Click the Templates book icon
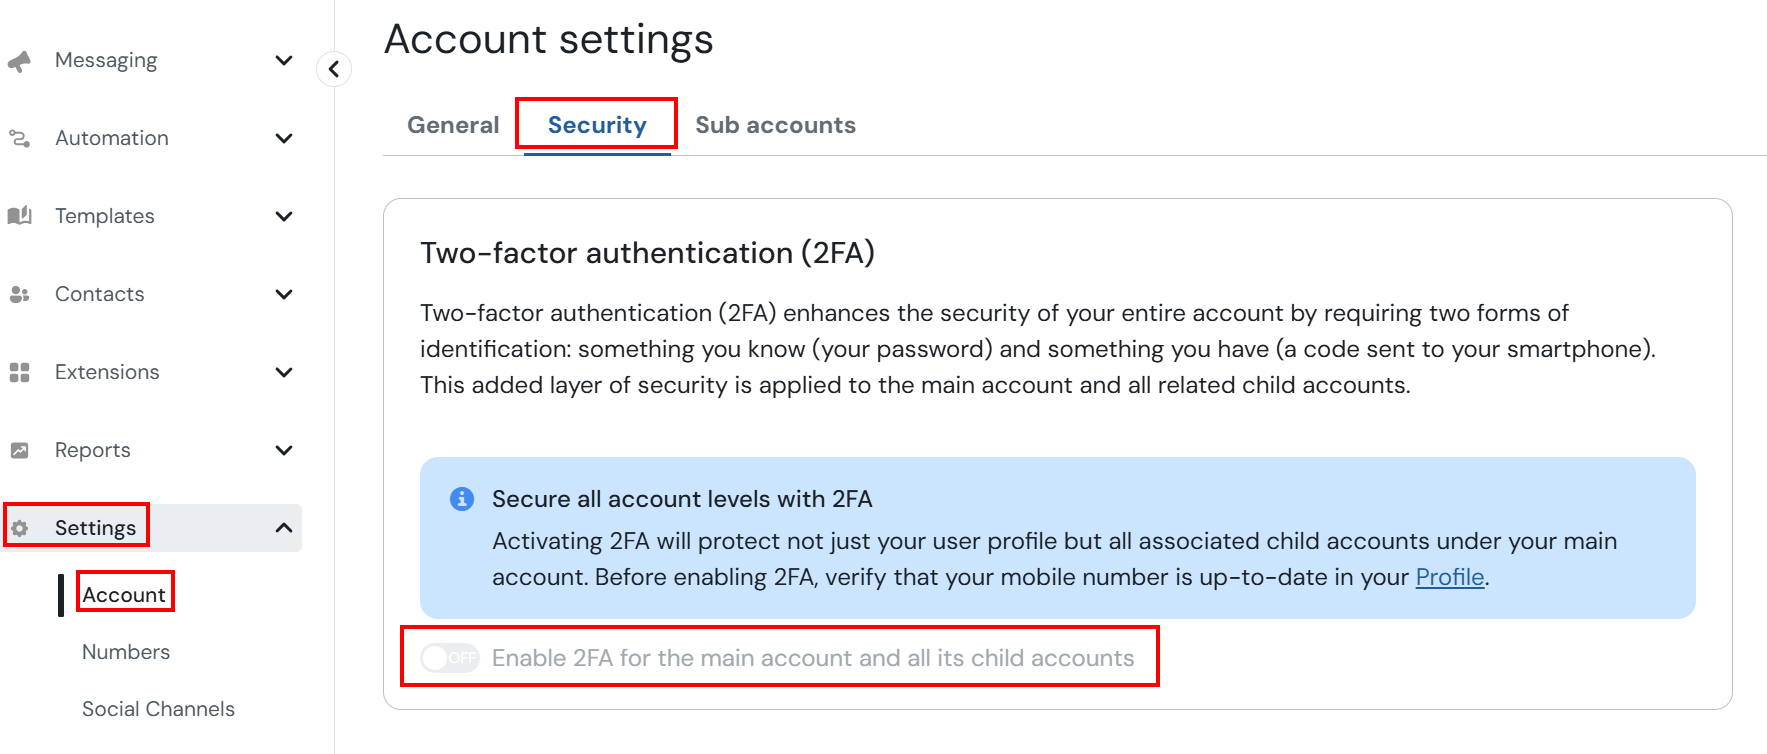This screenshot has width=1767, height=754. [19, 216]
